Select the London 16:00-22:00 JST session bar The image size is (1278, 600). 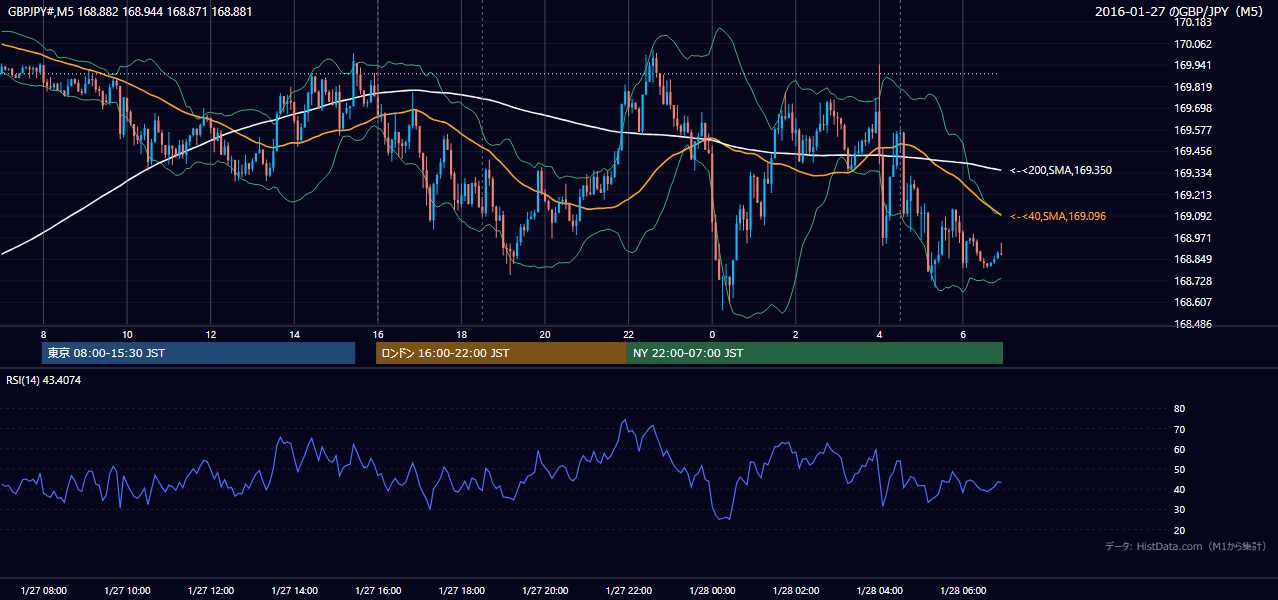click(x=501, y=353)
